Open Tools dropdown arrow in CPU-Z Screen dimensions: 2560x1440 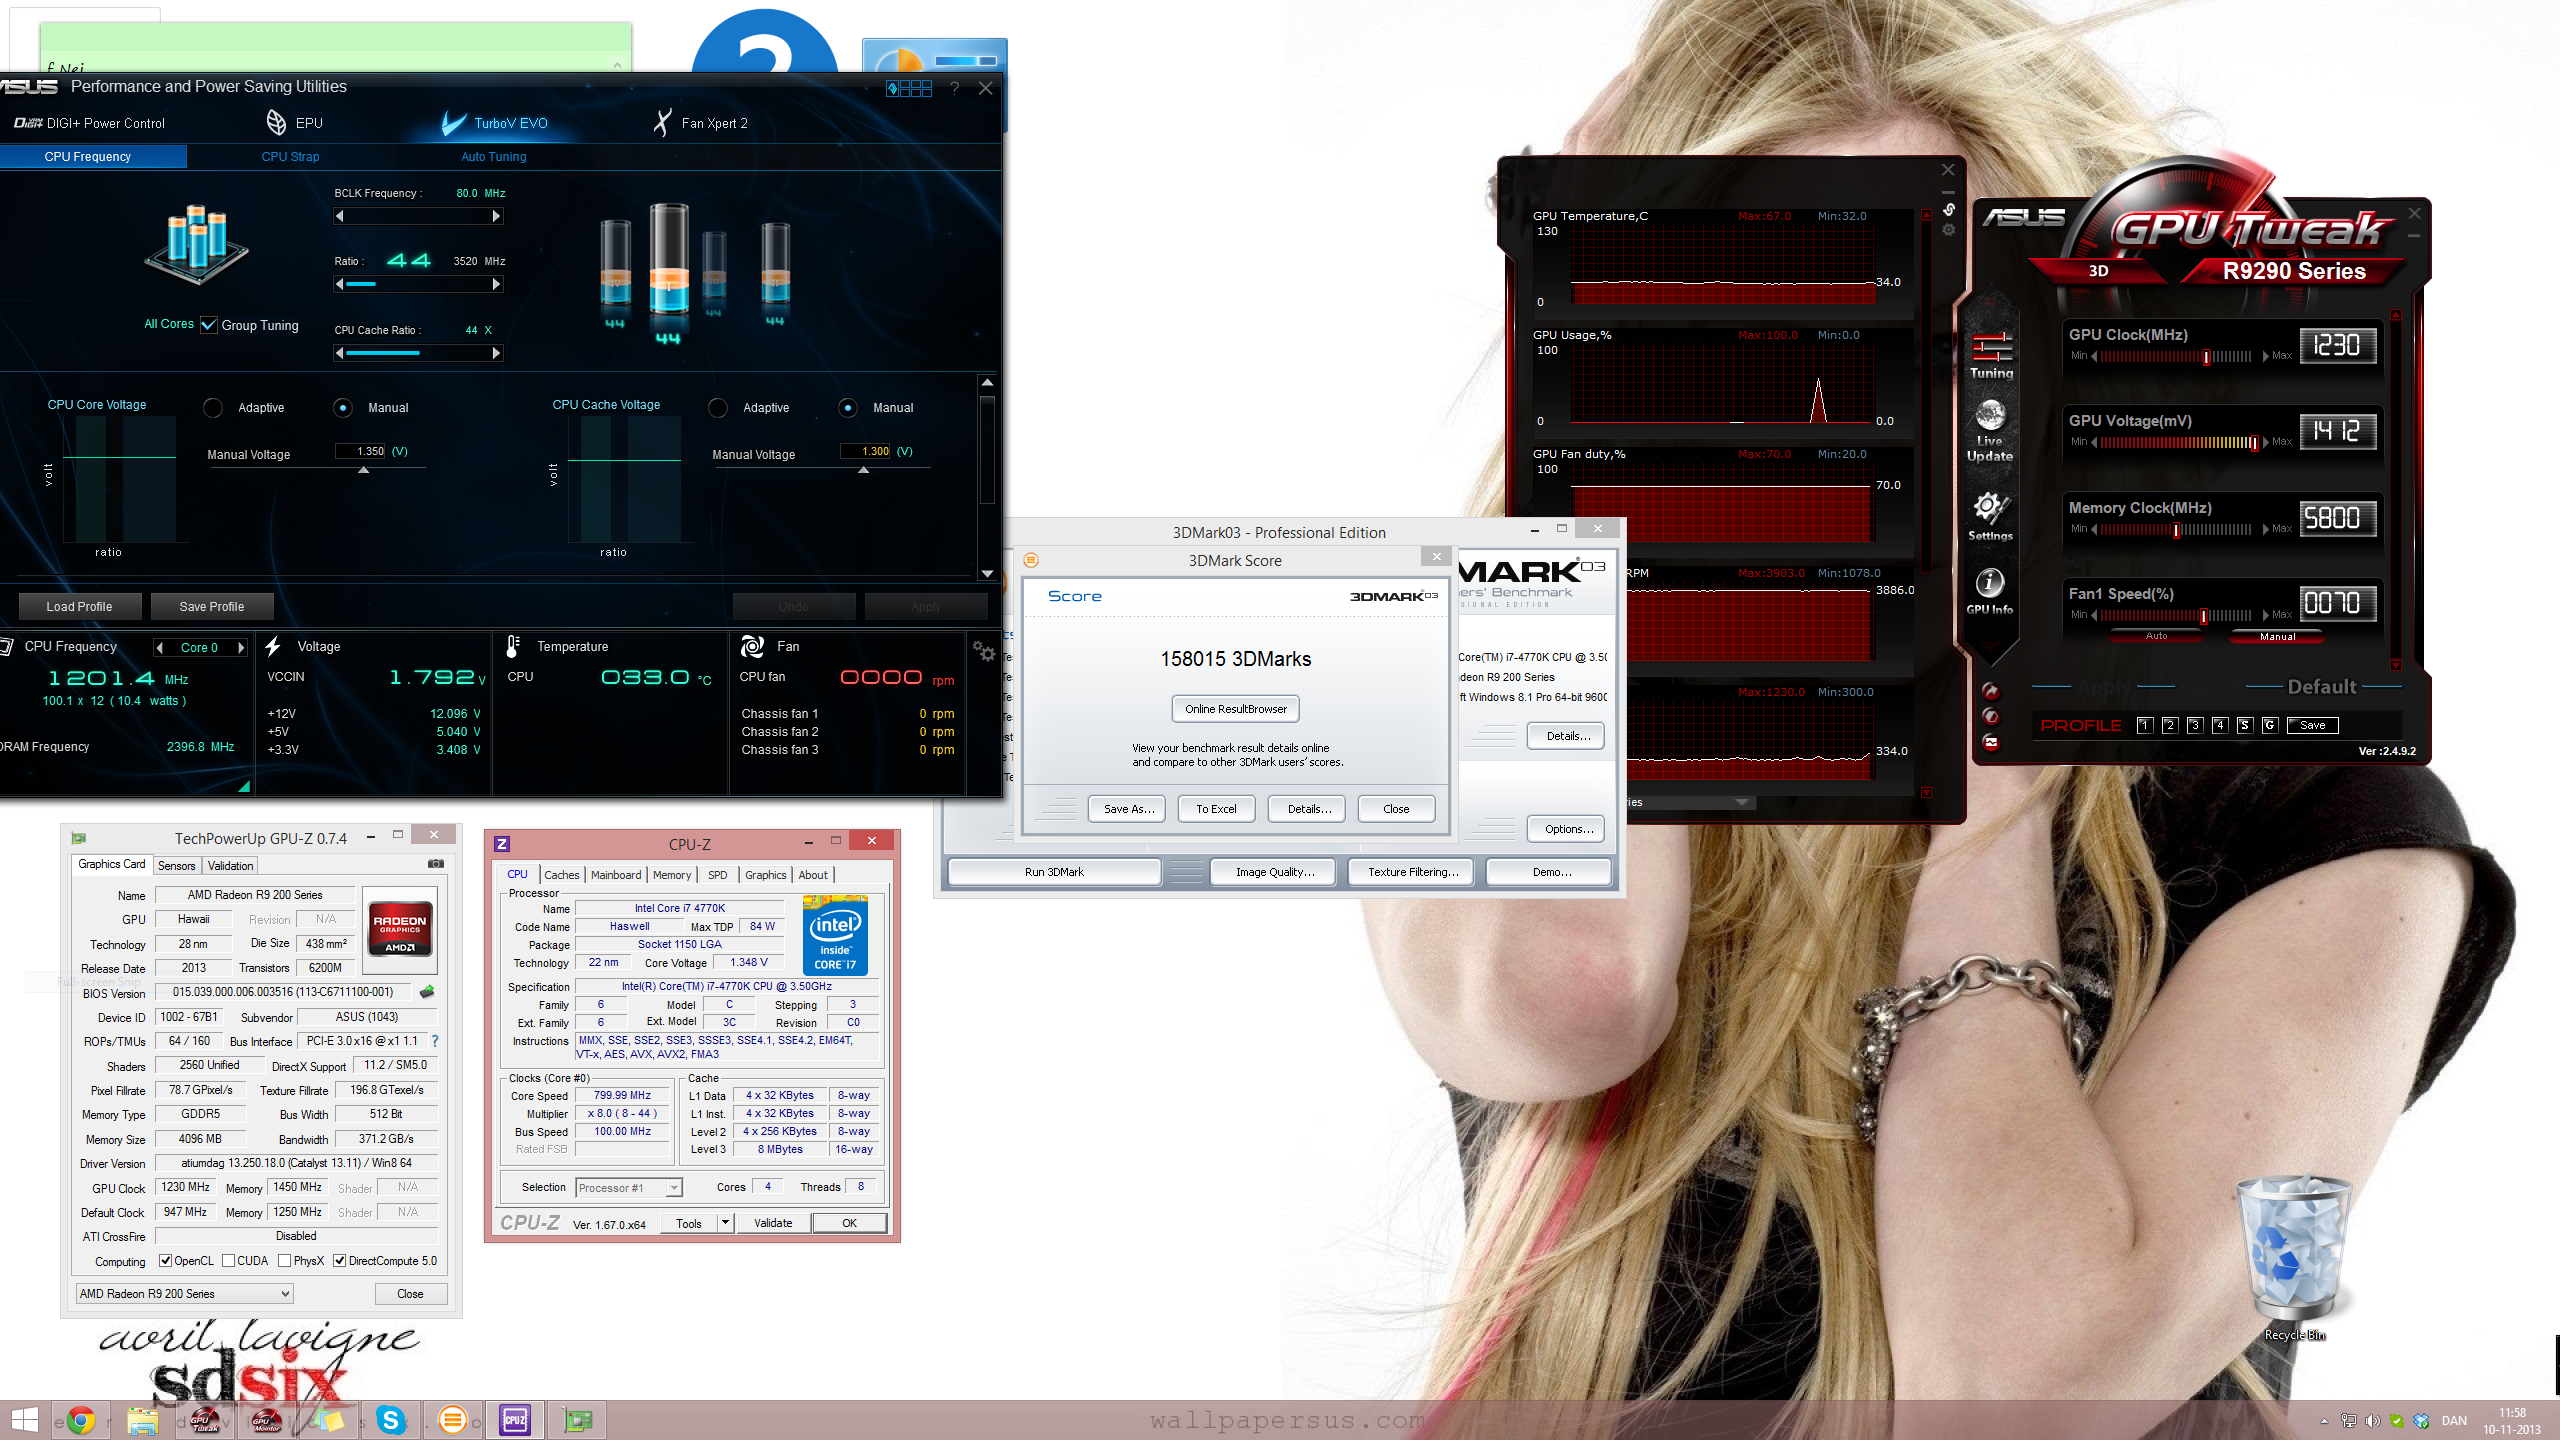tap(726, 1223)
